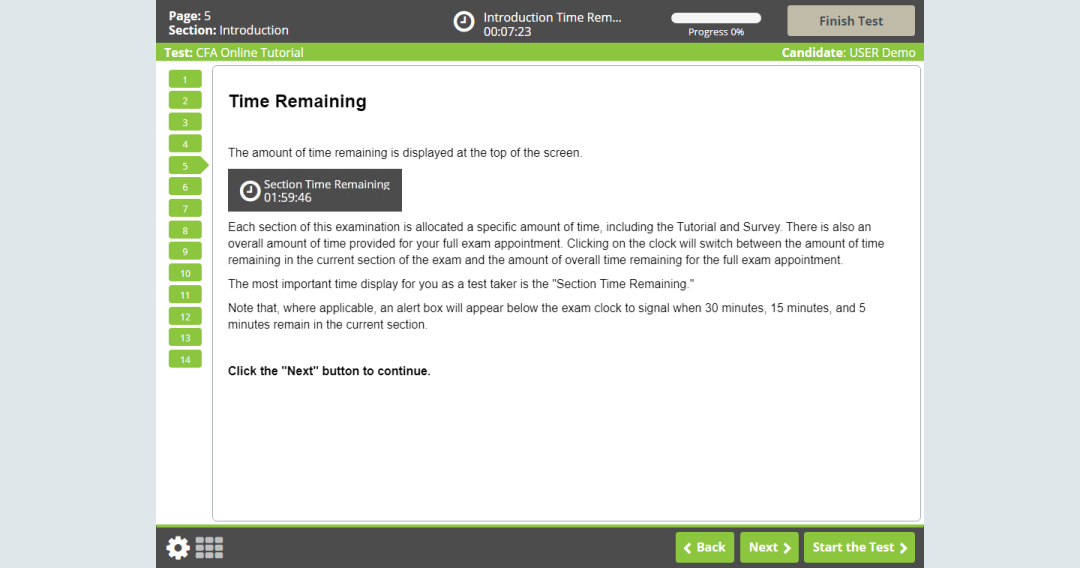Open the page grid overview icon
Viewport: 1080px width, 568px height.
pos(209,547)
